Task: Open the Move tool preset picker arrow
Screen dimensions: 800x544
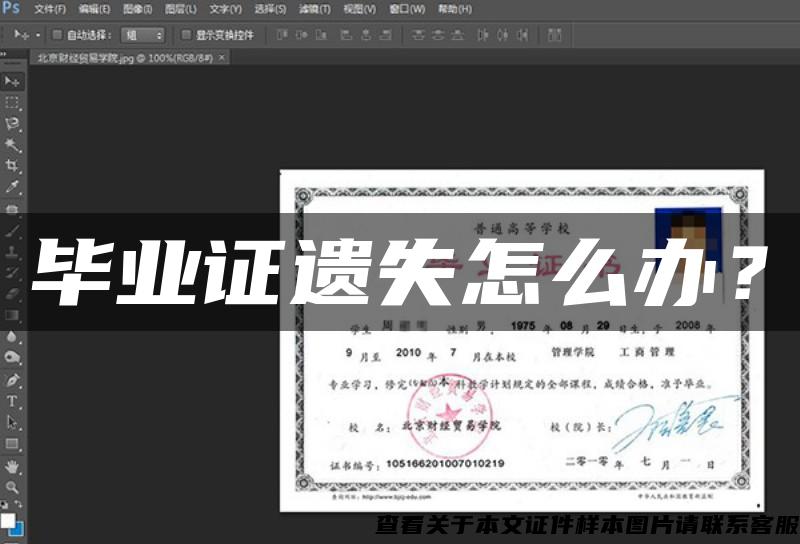Action: (x=38, y=36)
